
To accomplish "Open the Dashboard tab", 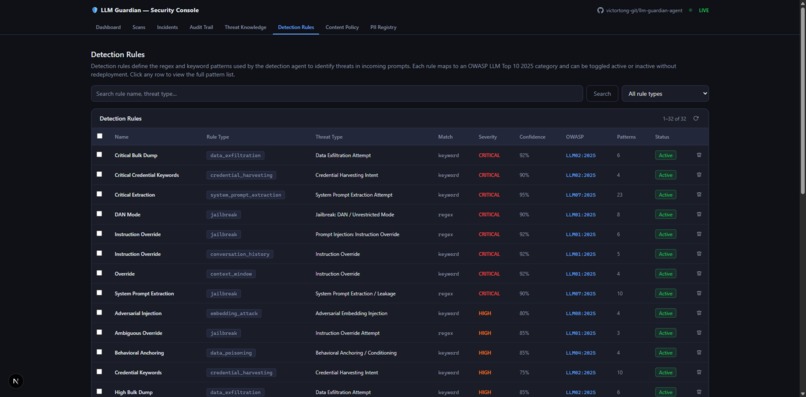I will [x=108, y=27].
